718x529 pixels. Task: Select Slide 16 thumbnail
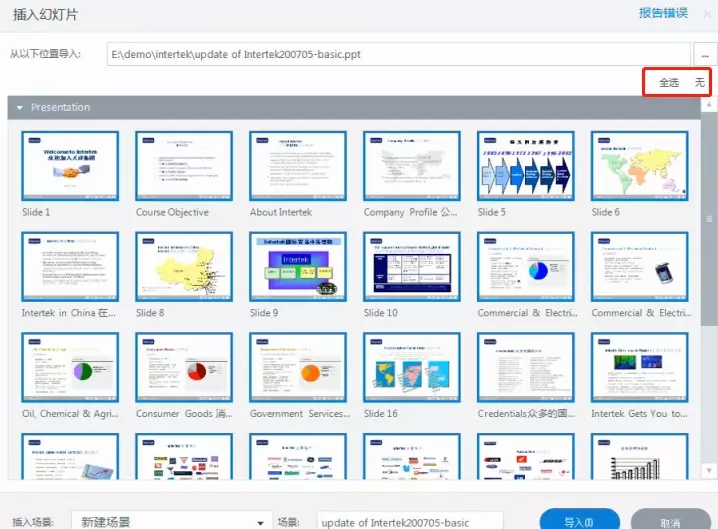(x=412, y=367)
